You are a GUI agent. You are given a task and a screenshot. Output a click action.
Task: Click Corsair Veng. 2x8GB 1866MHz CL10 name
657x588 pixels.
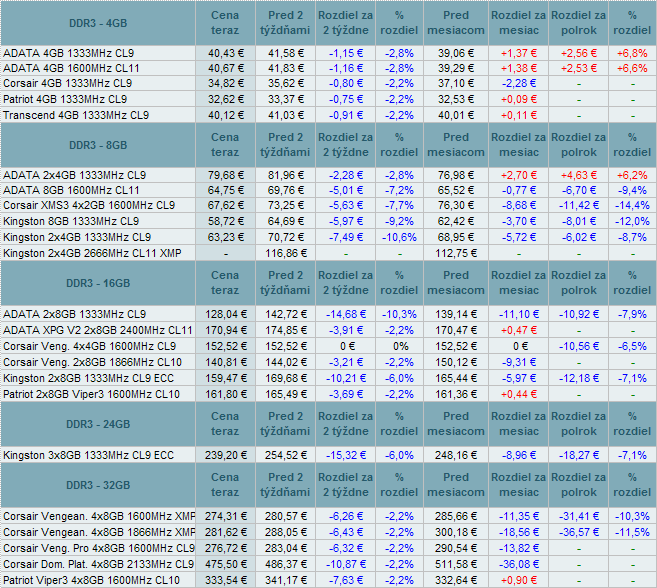tap(92, 362)
